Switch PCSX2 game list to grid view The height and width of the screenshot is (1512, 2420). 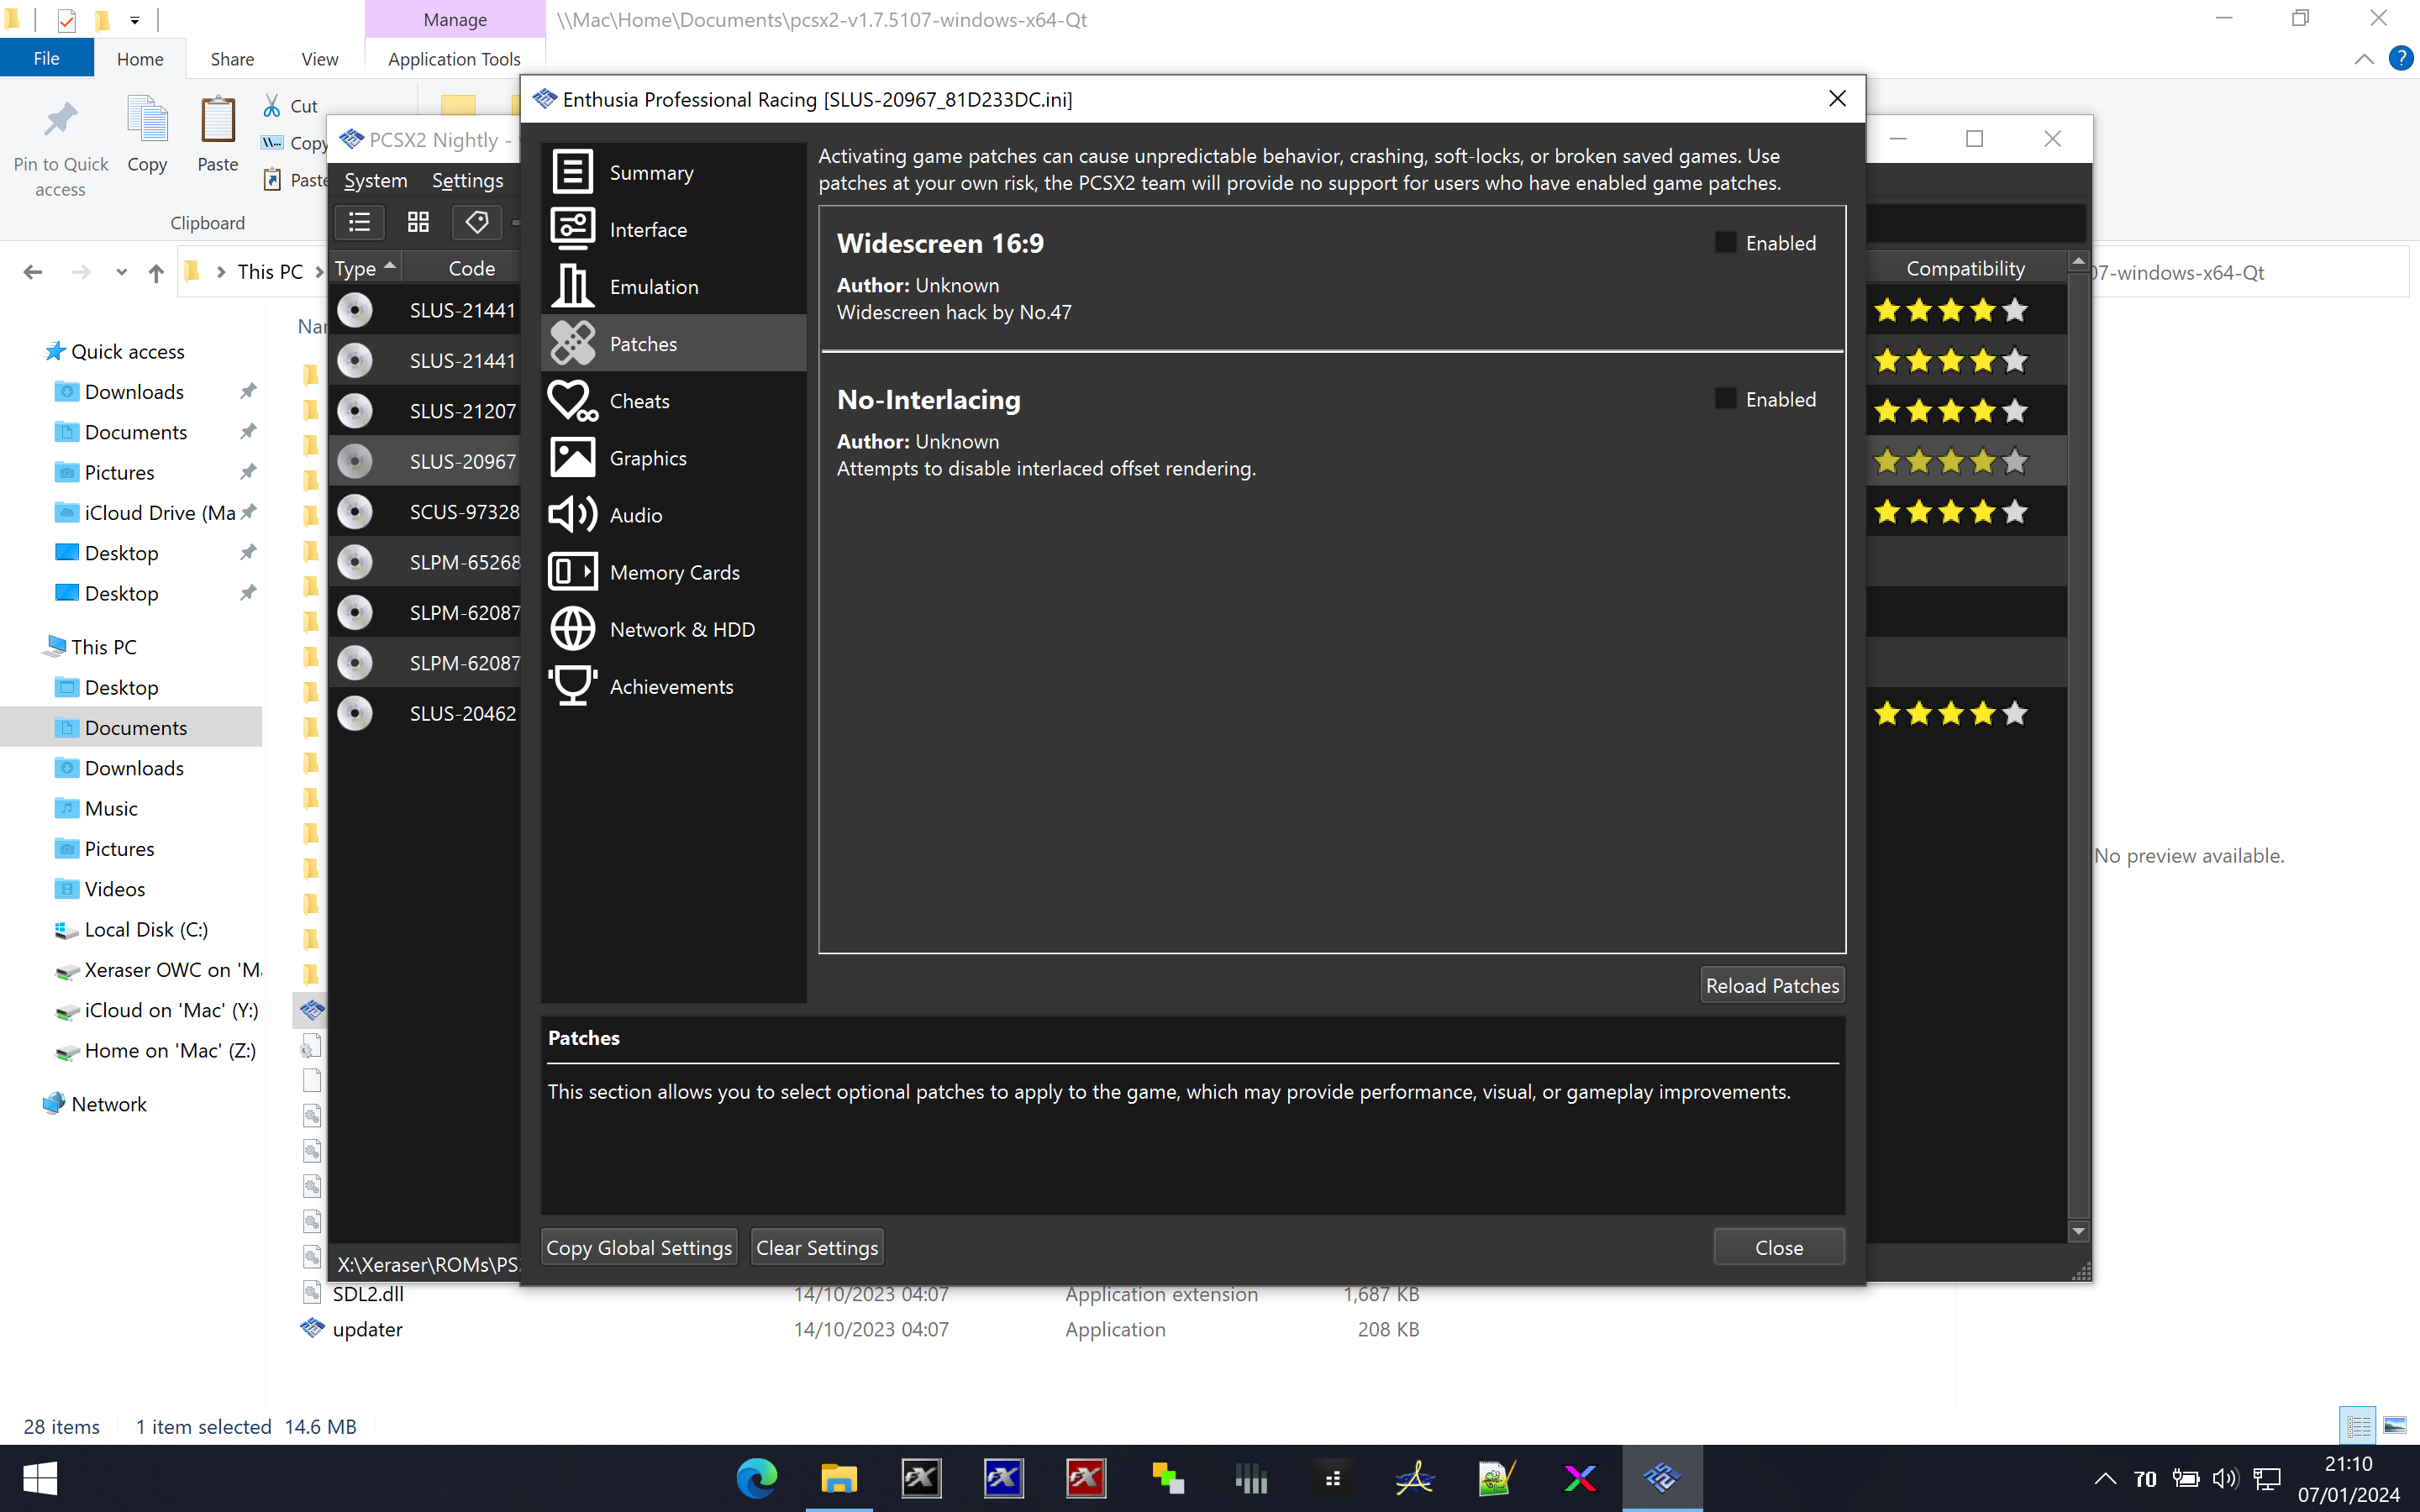pos(418,222)
